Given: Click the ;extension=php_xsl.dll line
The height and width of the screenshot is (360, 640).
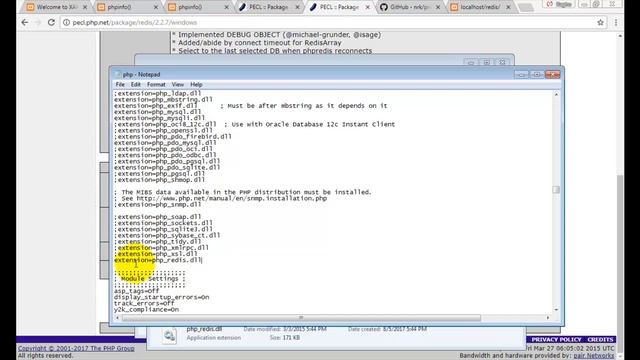Looking at the screenshot, I should click(x=156, y=254).
